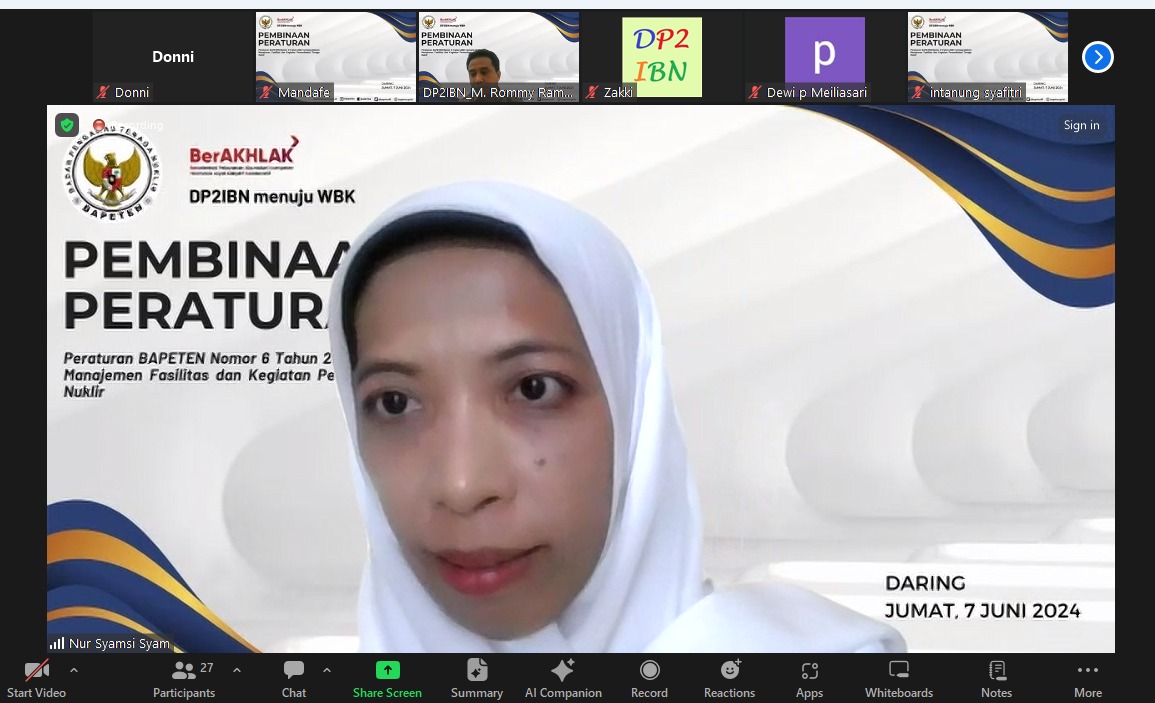This screenshot has height=703, width=1155.
Task: Click the participant count 27
Action: pos(207,668)
